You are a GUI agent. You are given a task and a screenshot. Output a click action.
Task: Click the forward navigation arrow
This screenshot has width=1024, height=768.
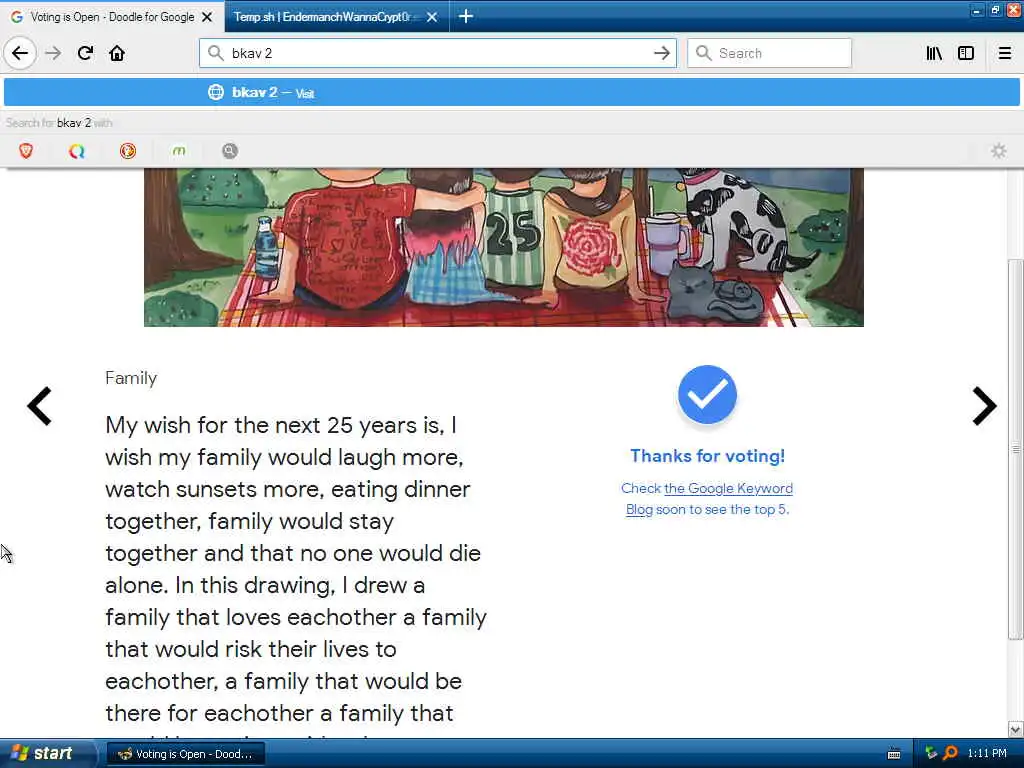coord(53,53)
